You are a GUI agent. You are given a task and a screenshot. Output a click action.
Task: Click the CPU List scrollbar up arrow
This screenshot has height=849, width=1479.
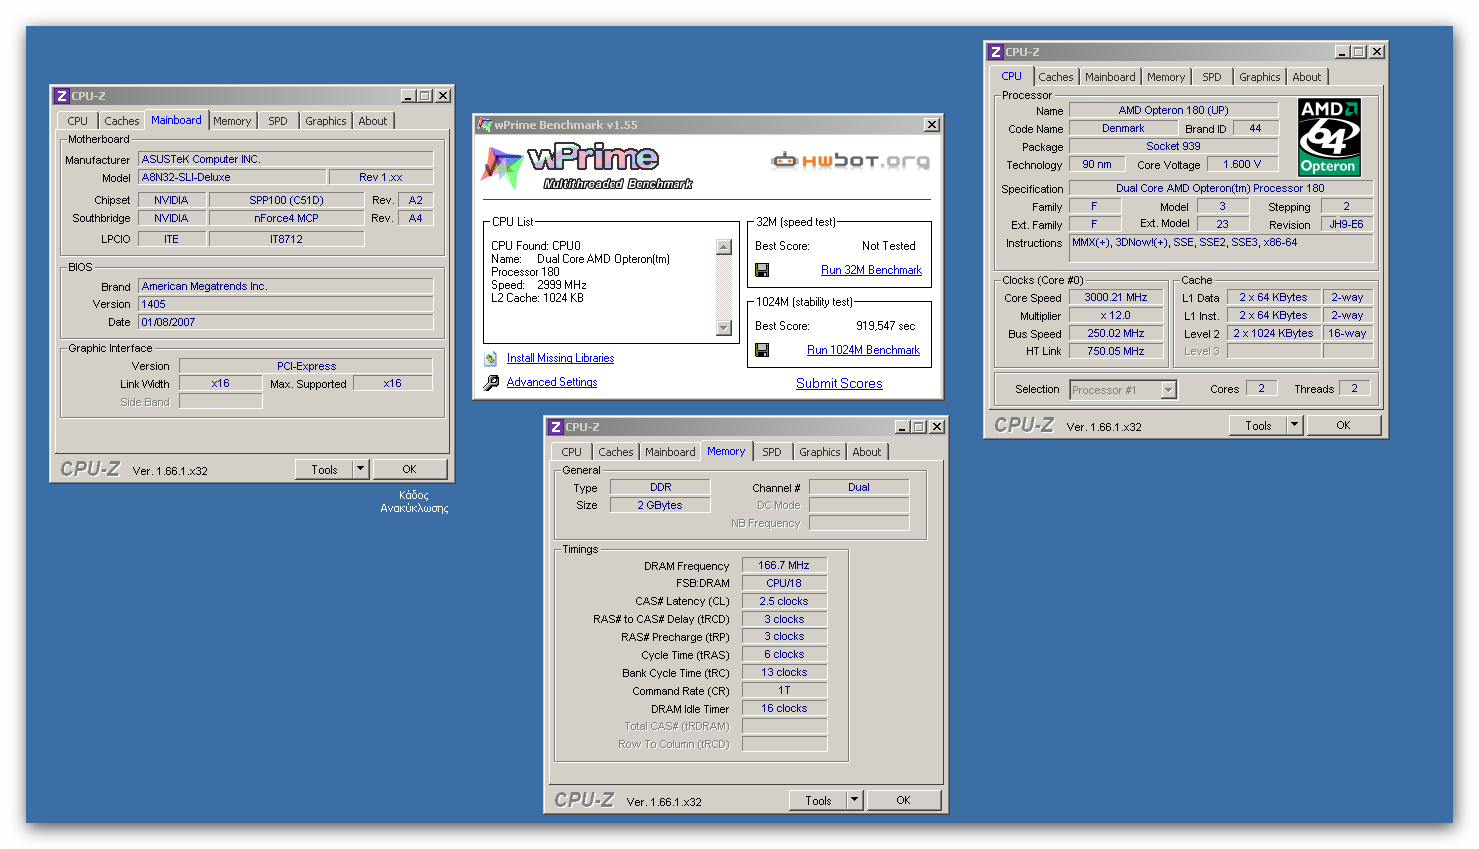[x=724, y=246]
